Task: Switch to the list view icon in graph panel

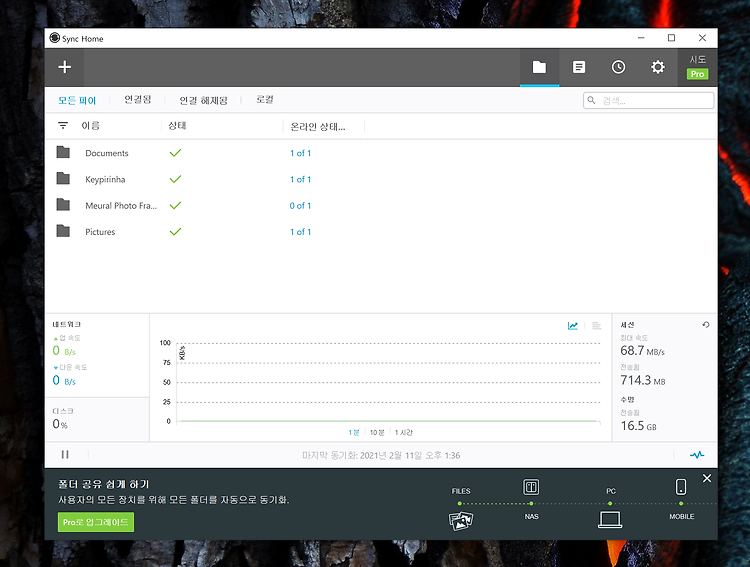Action: (596, 326)
